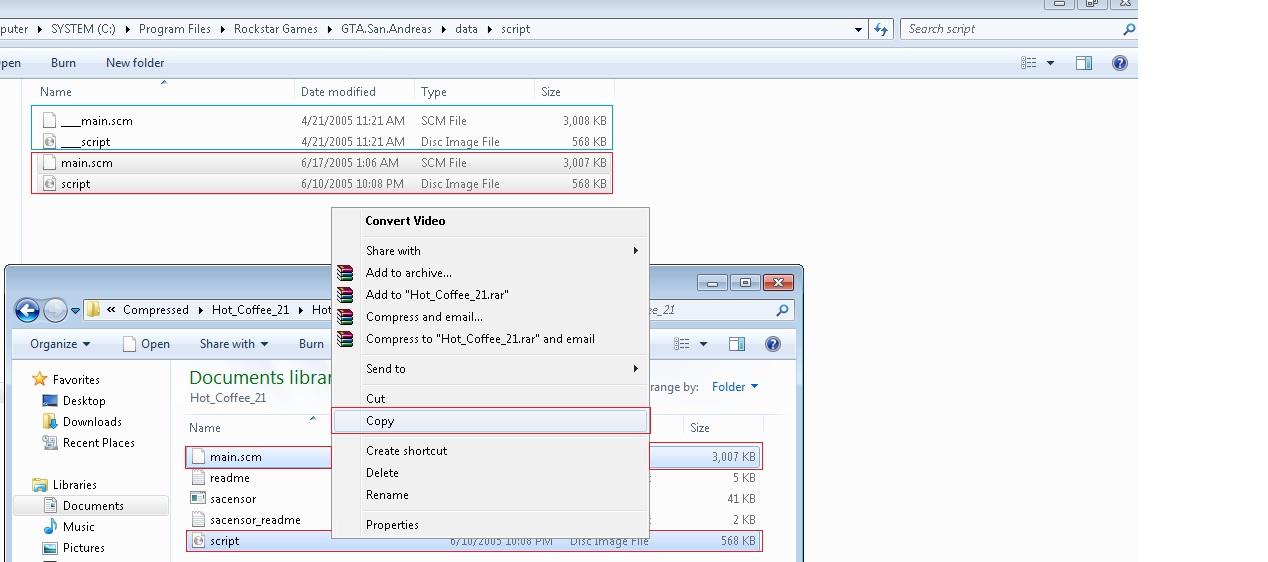Screen dimensions: 1268x562
Task: Click New folder in script folder toolbar
Action: click(x=135, y=63)
